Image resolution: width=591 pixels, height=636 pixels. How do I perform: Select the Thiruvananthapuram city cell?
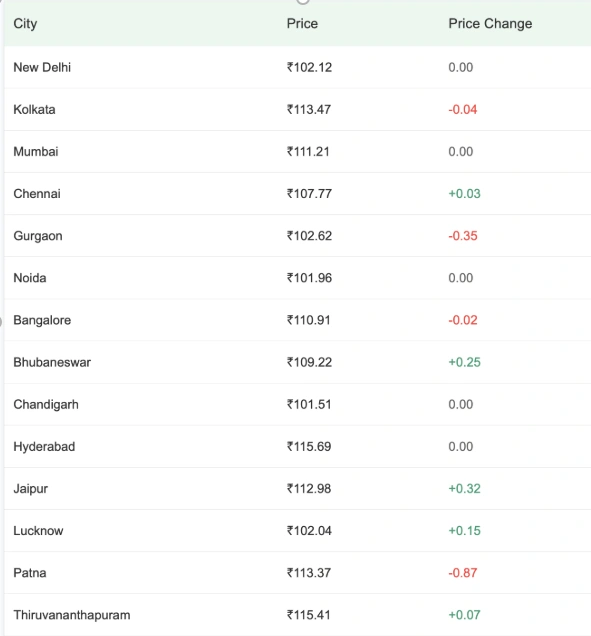[72, 615]
